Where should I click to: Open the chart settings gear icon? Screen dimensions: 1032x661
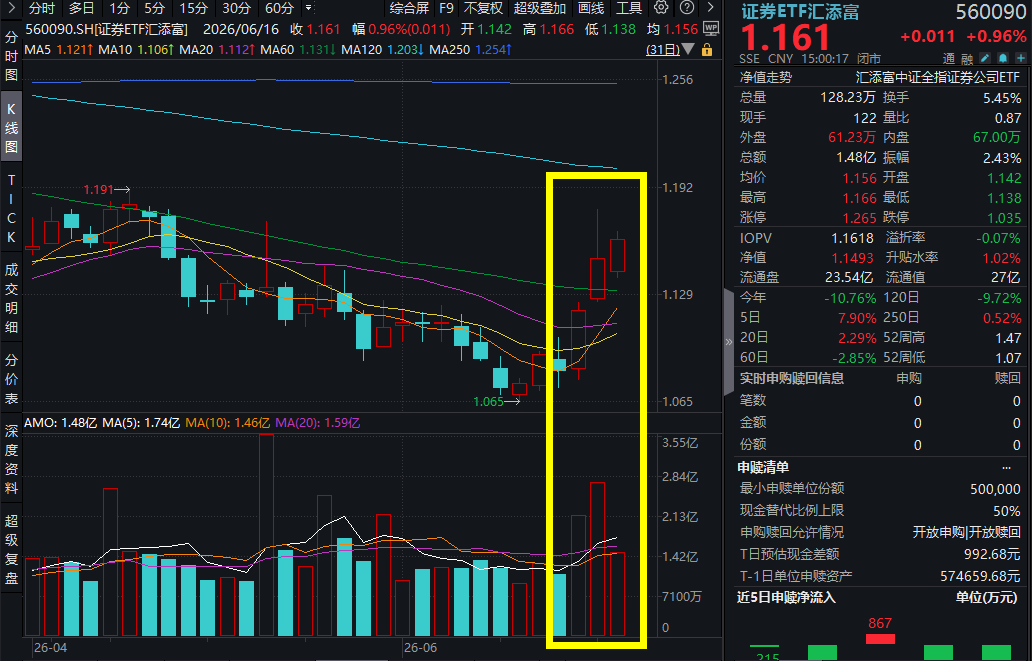pos(661,8)
